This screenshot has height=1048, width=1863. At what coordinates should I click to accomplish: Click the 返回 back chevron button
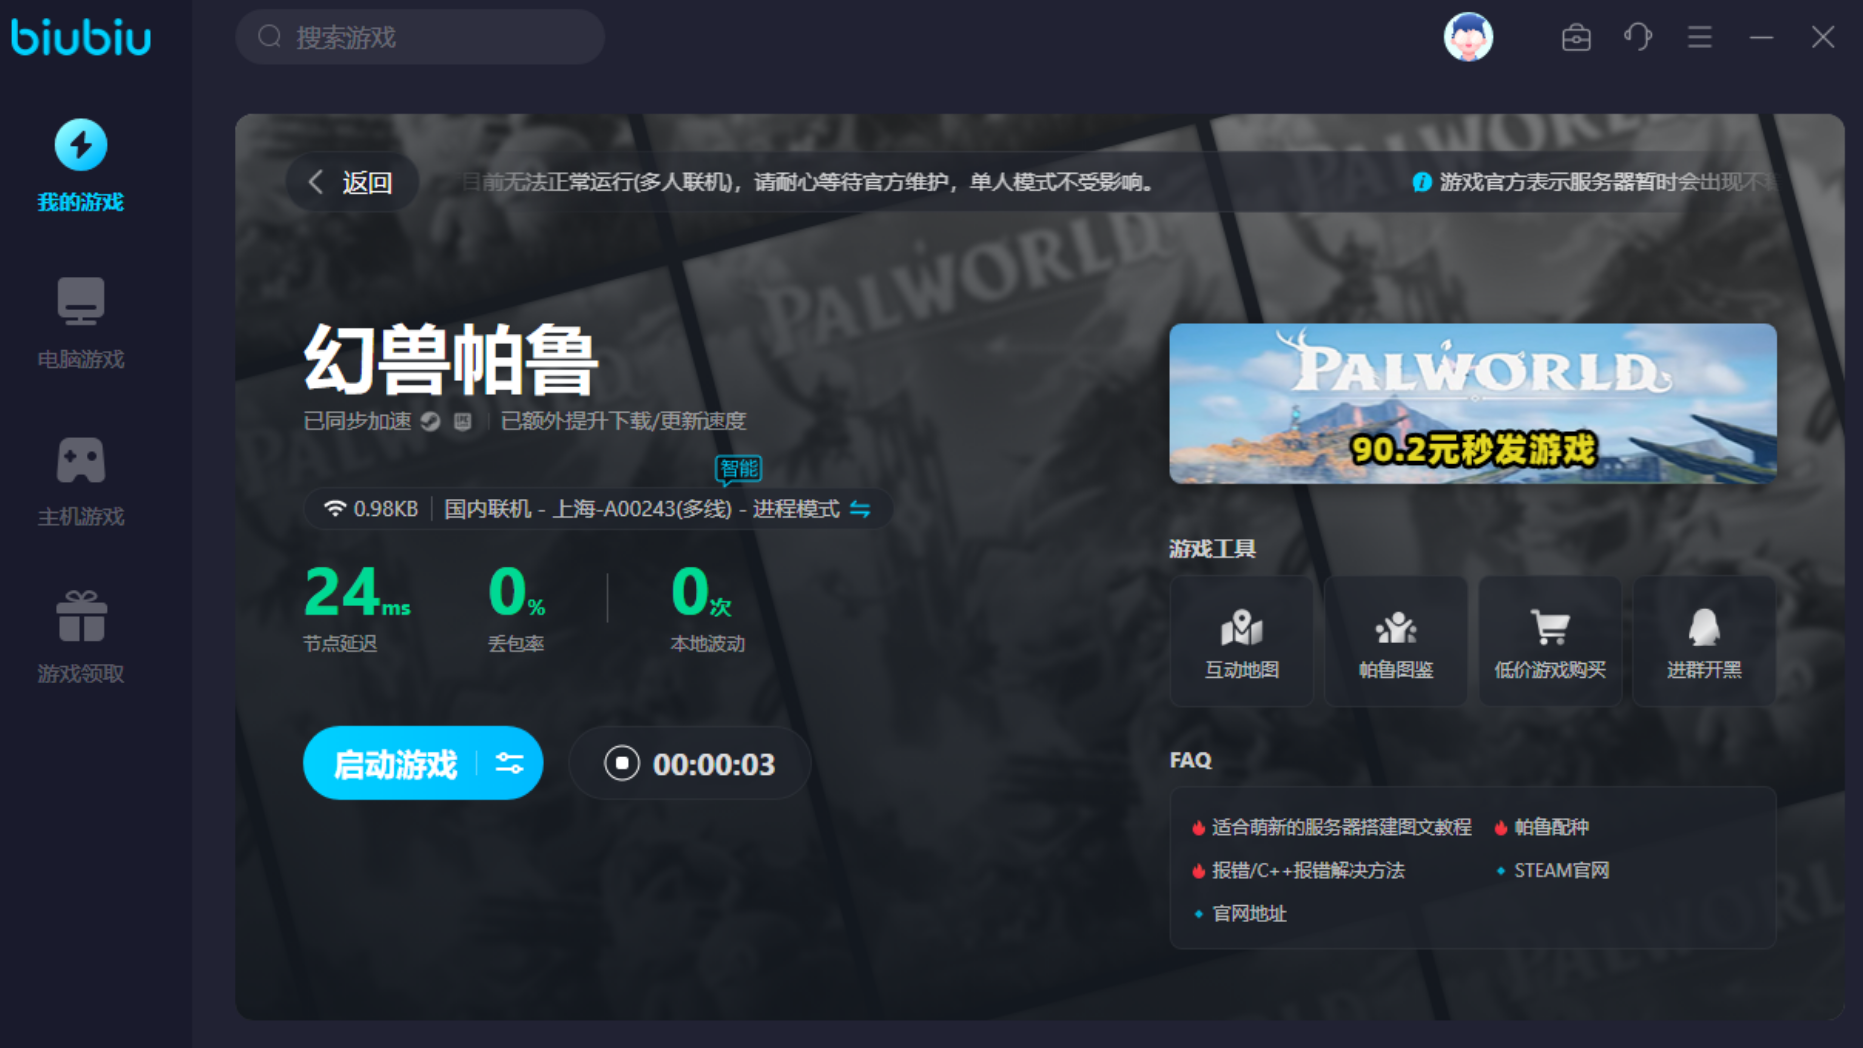pos(352,182)
